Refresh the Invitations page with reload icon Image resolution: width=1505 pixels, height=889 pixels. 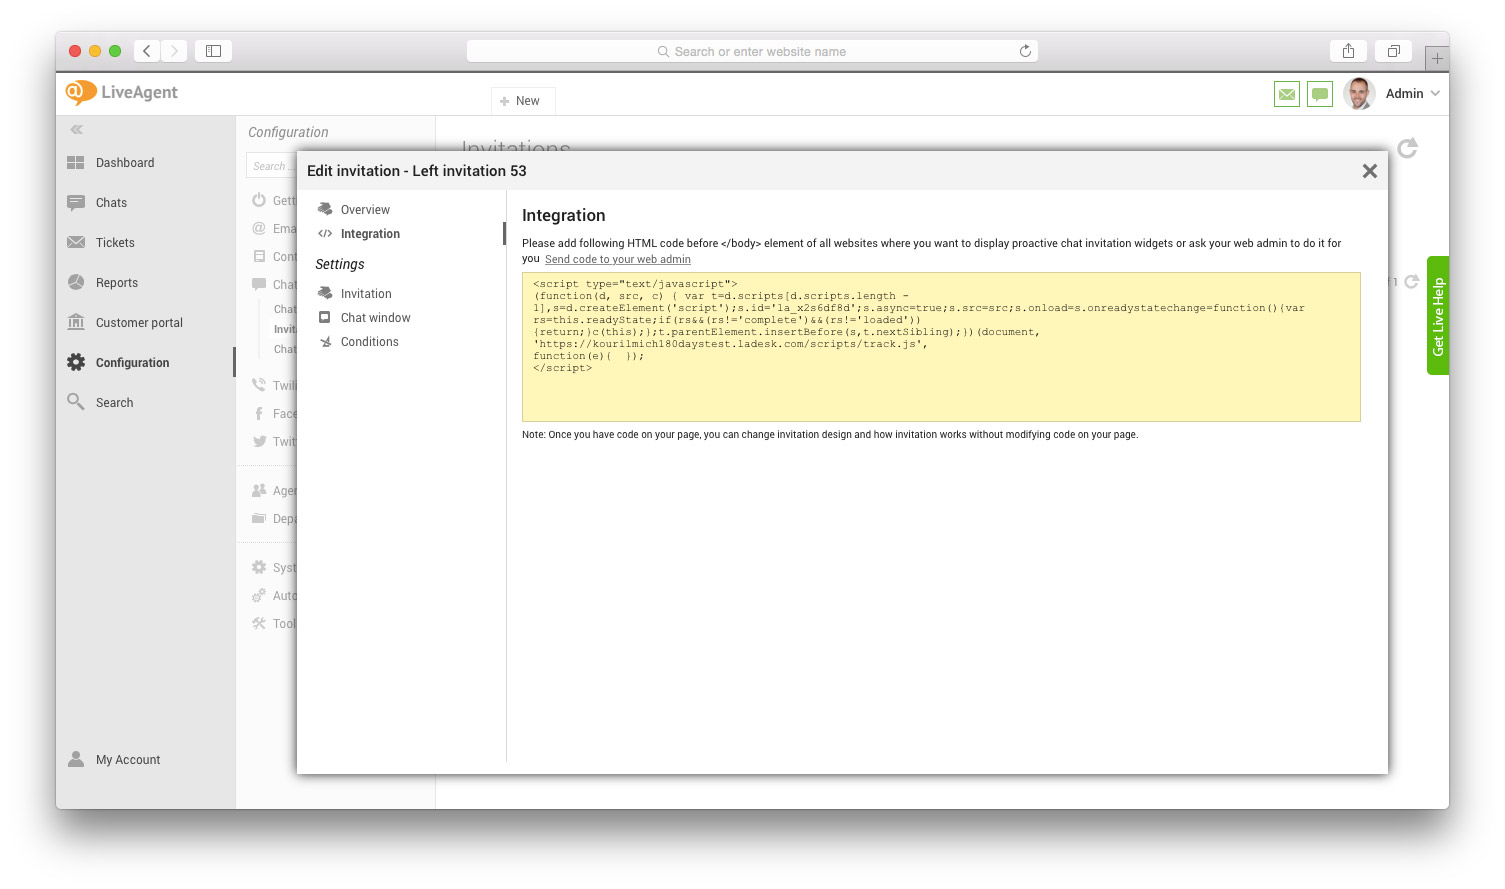click(1407, 149)
